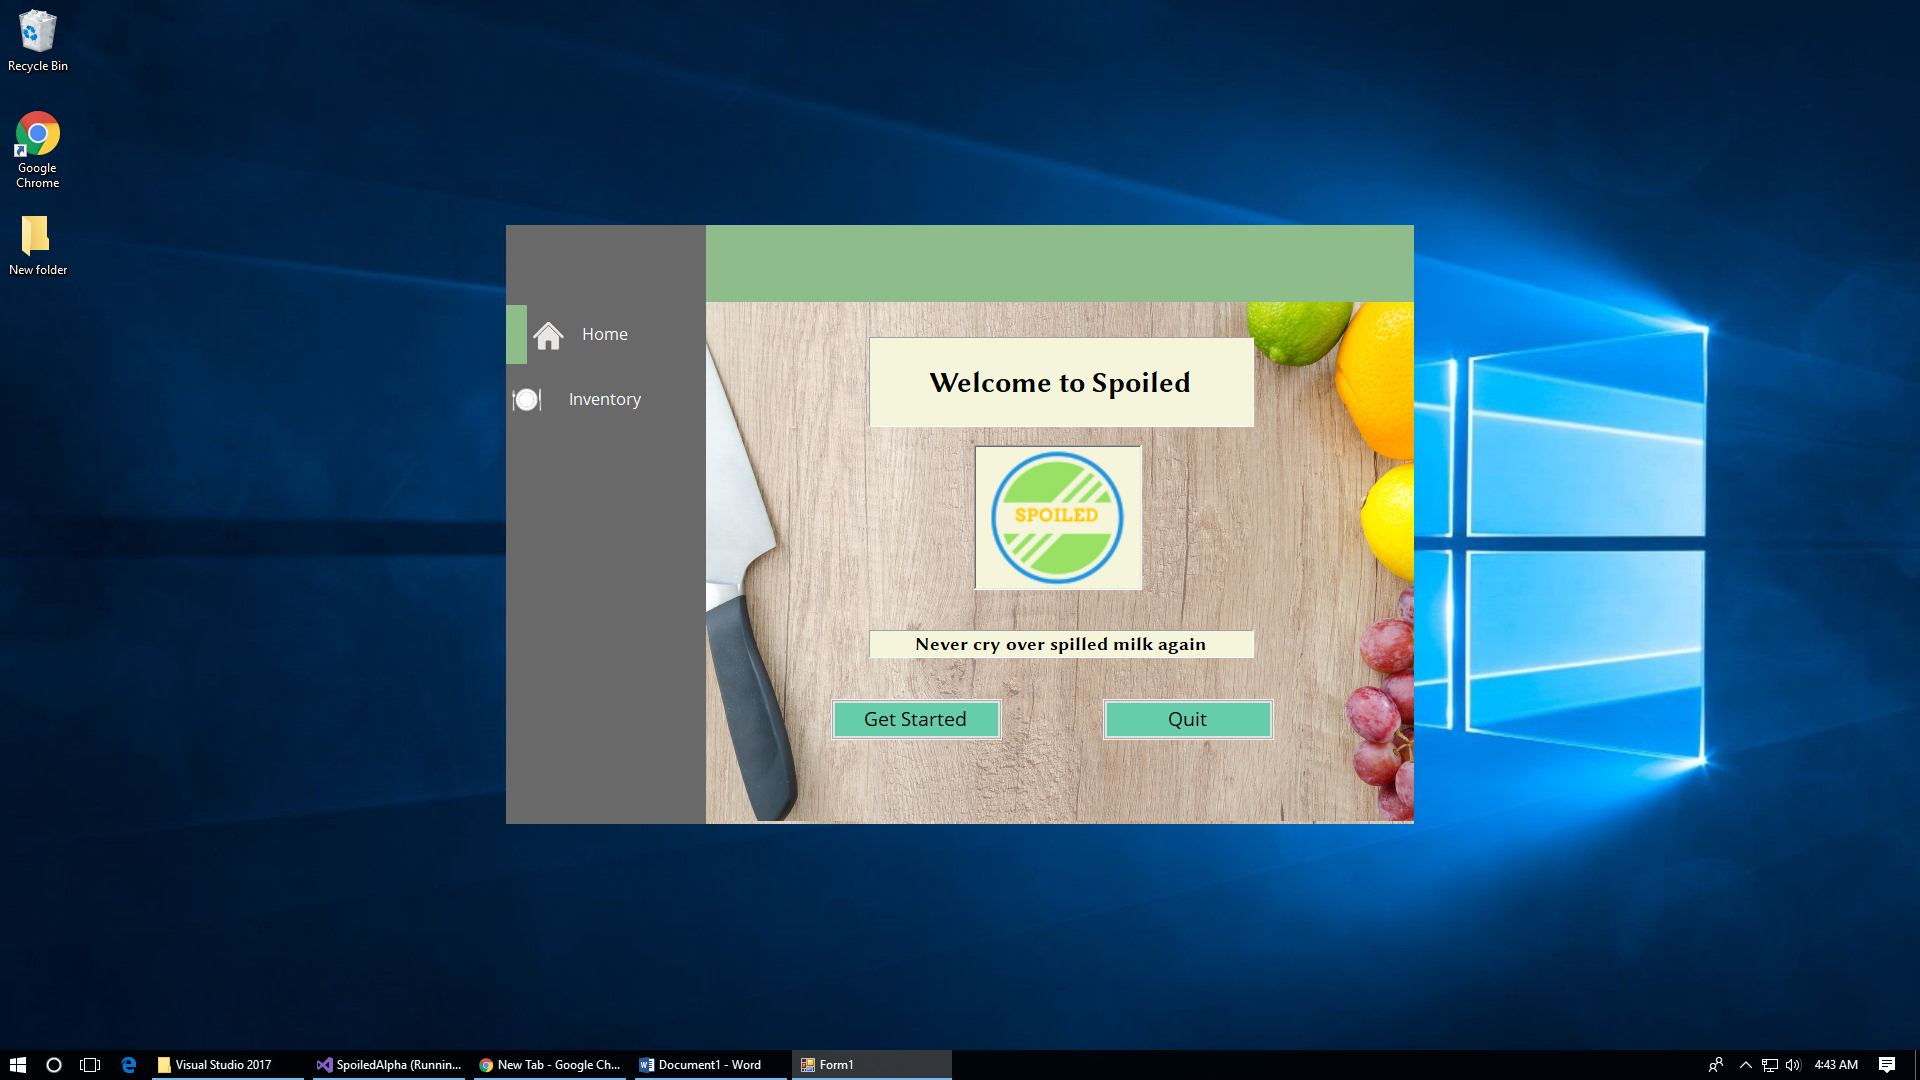Open the Windows Start menu
The image size is (1920, 1080).
click(x=17, y=1065)
